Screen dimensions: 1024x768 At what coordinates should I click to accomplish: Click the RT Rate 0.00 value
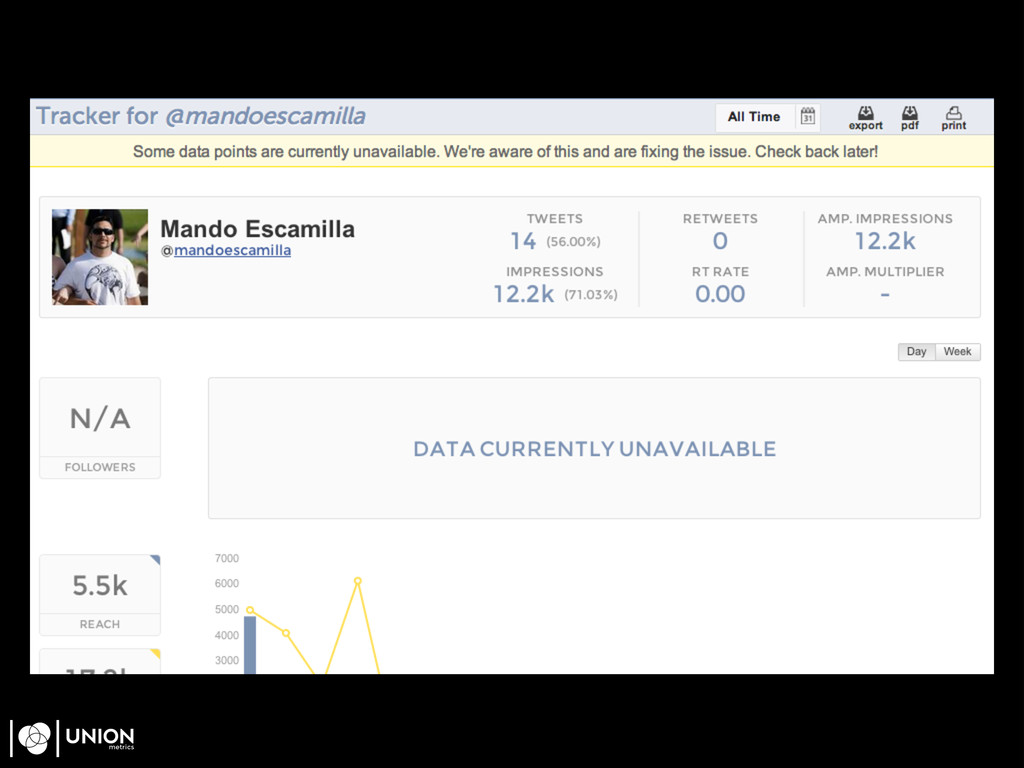coord(720,294)
